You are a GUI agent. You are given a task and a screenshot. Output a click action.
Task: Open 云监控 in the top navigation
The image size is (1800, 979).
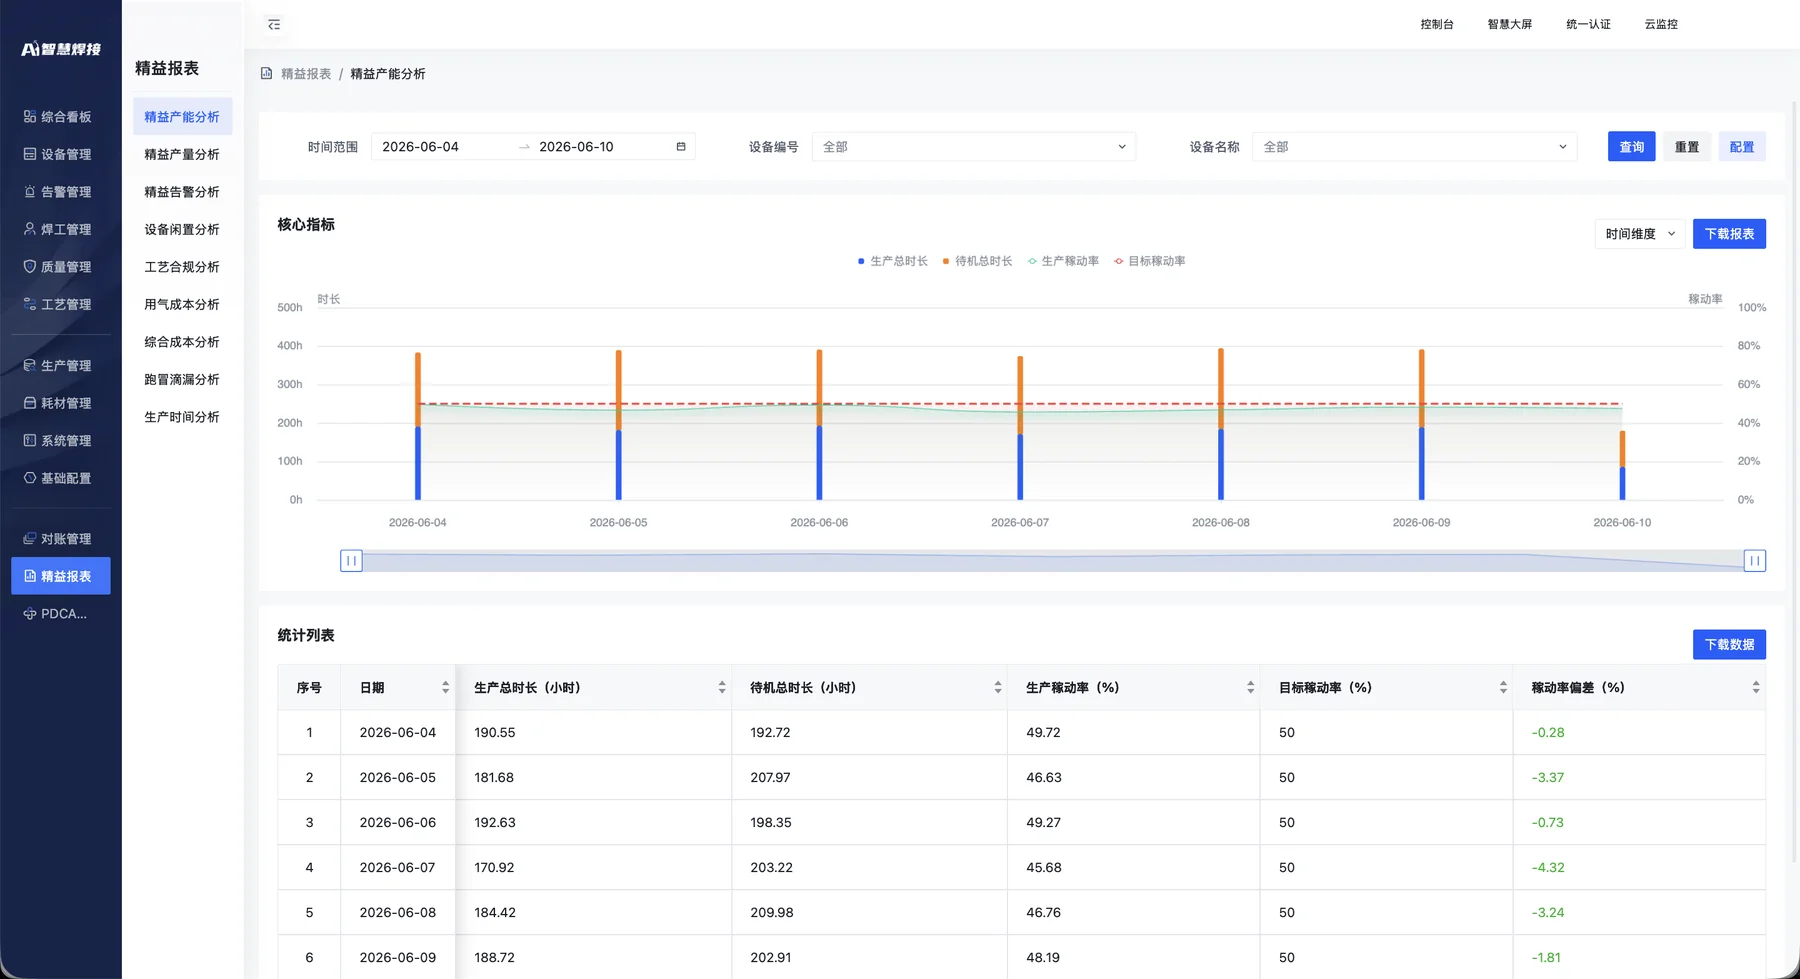[x=1661, y=24]
